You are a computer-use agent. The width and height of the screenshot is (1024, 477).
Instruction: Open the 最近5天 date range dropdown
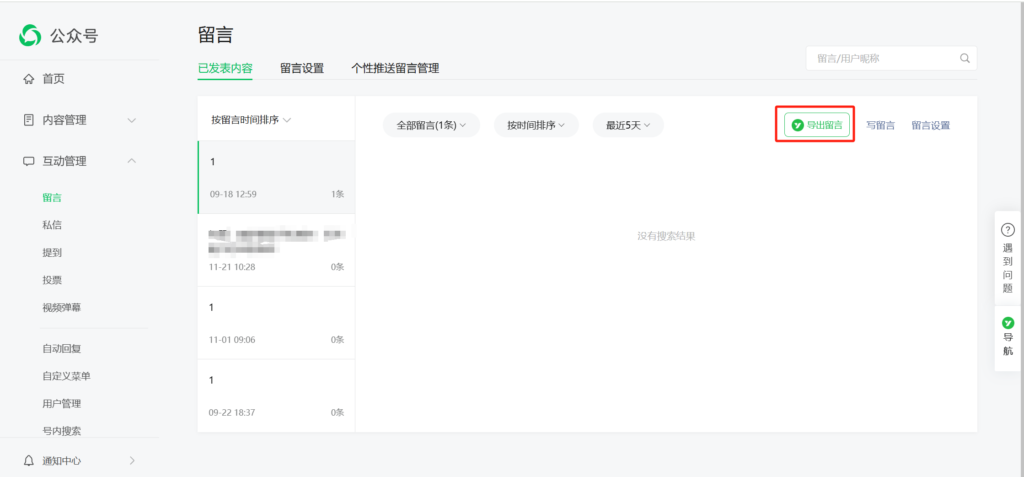(628, 125)
